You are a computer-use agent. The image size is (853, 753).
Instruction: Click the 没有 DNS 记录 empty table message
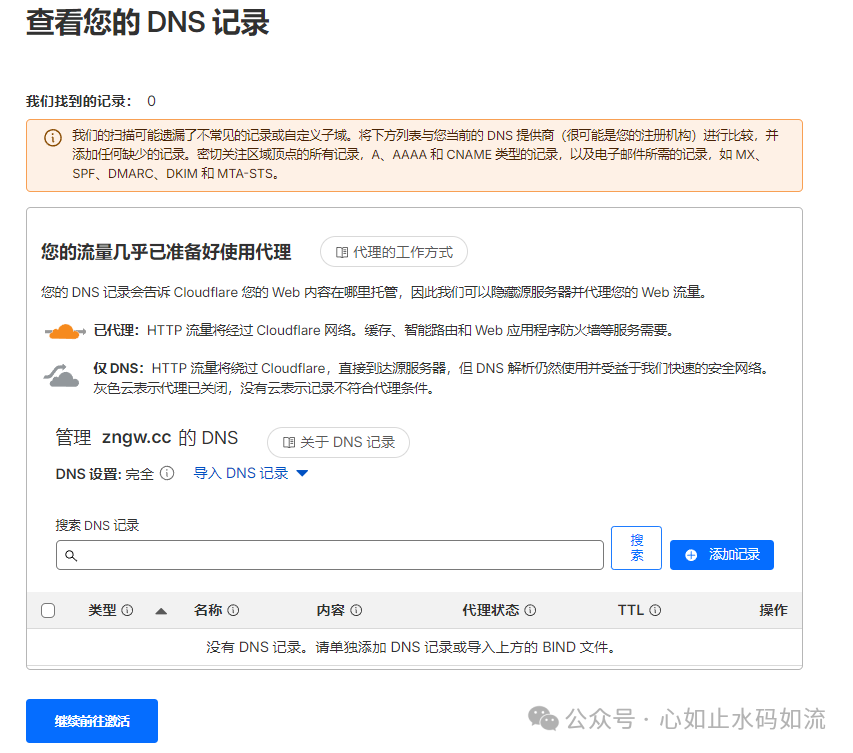pos(411,647)
